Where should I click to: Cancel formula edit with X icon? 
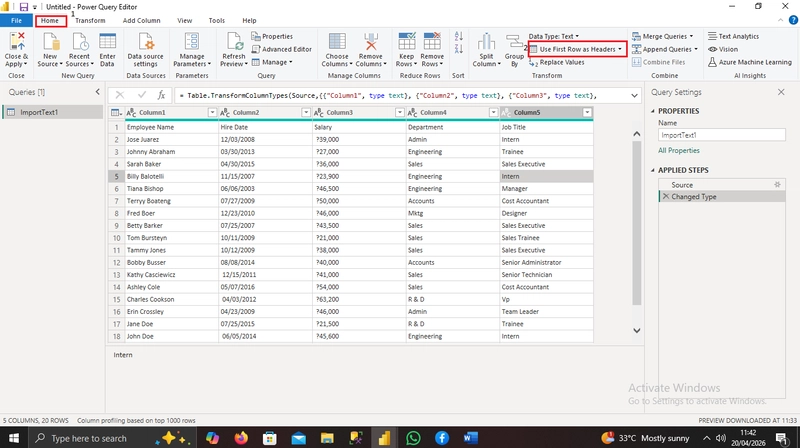[x=119, y=95]
